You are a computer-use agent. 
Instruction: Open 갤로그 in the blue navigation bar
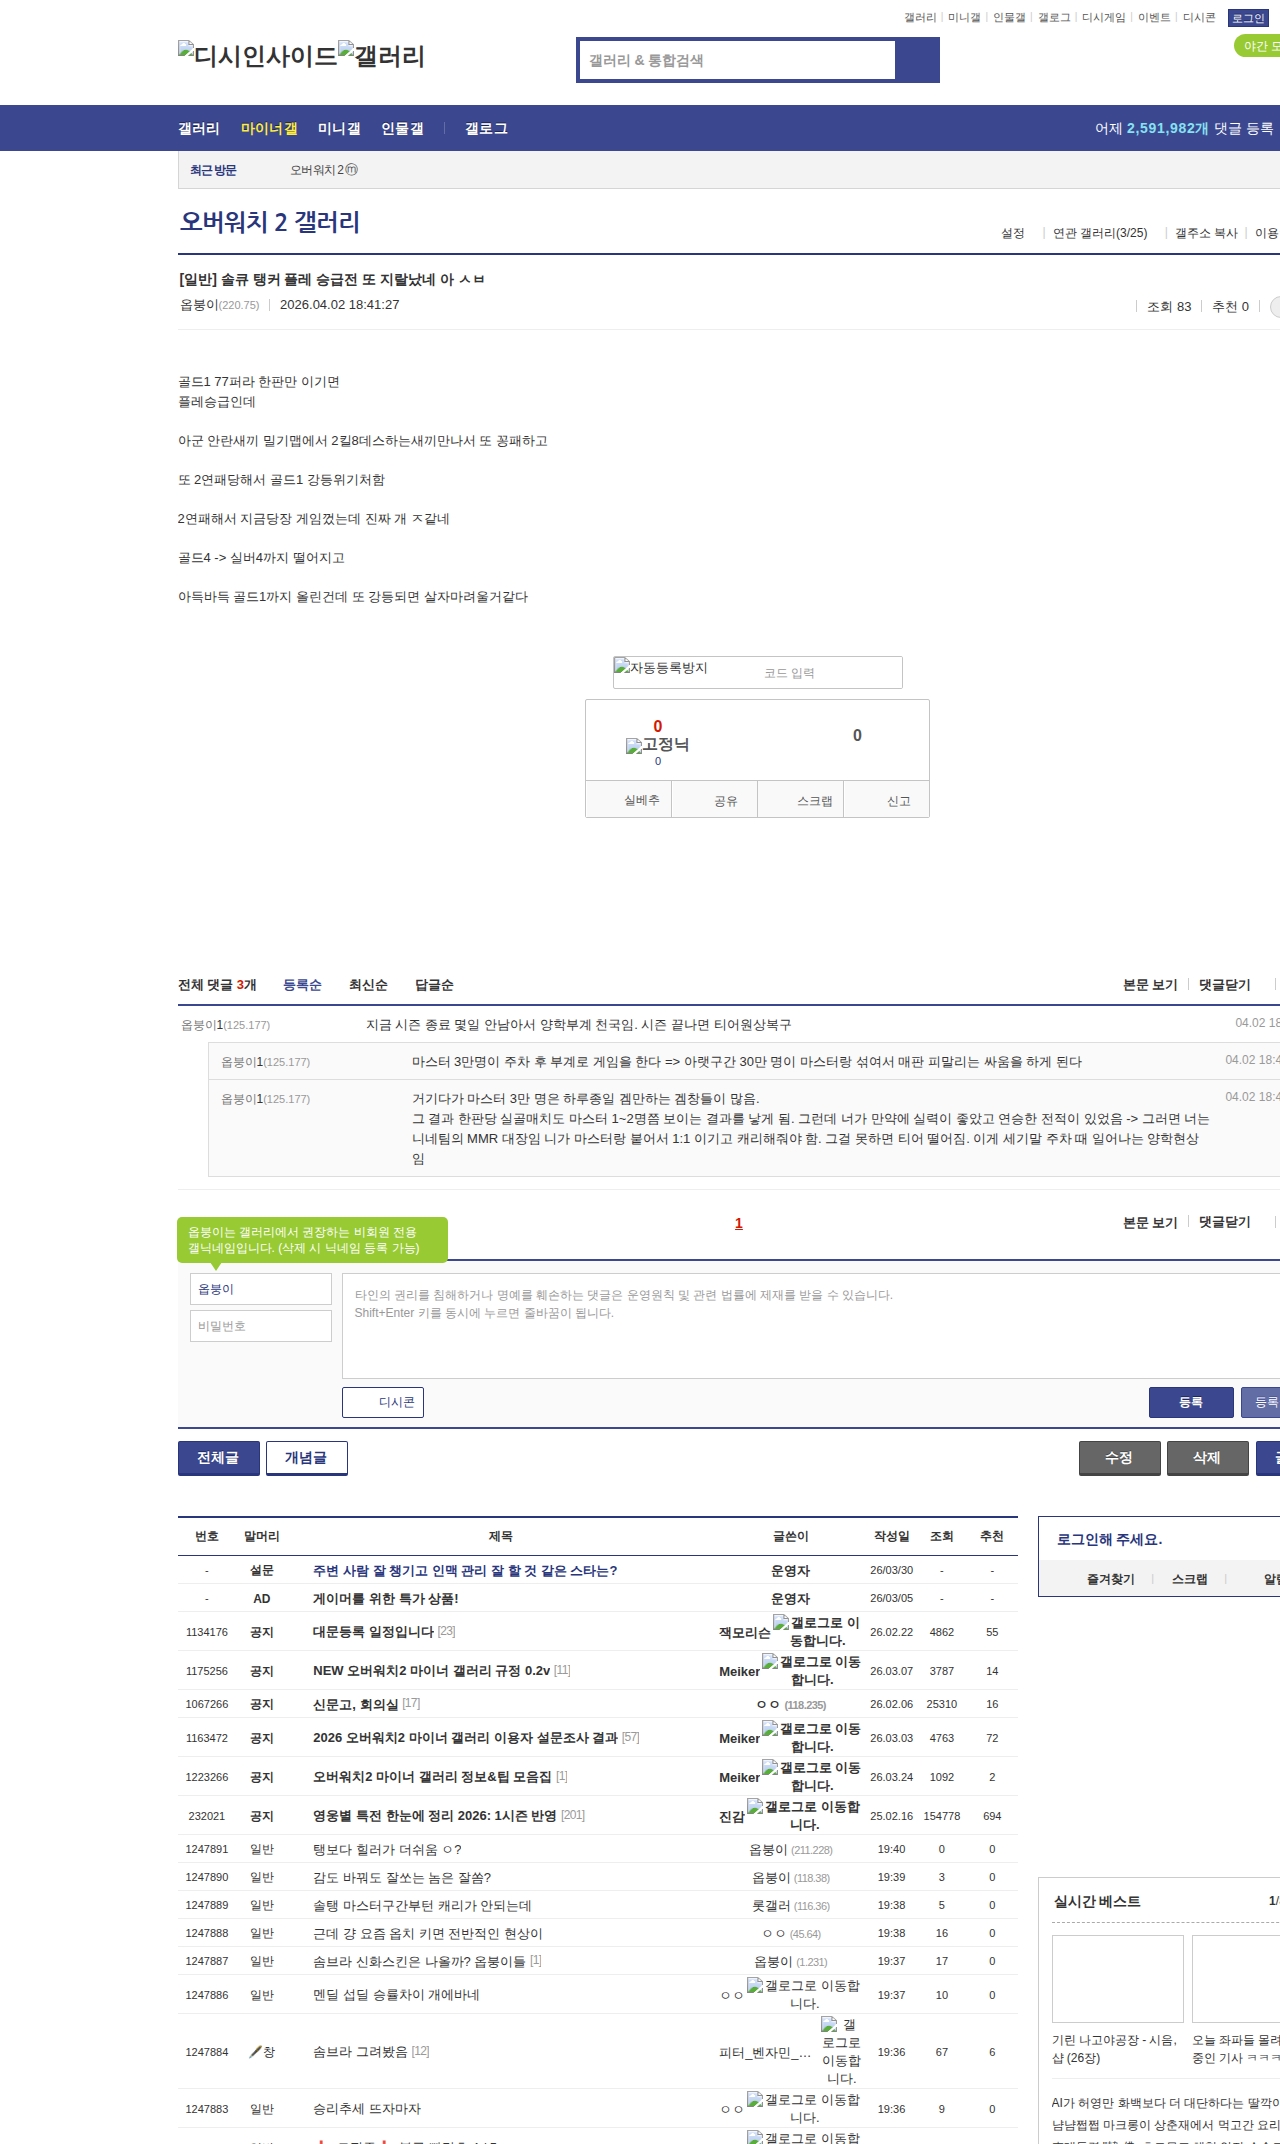[x=486, y=128]
